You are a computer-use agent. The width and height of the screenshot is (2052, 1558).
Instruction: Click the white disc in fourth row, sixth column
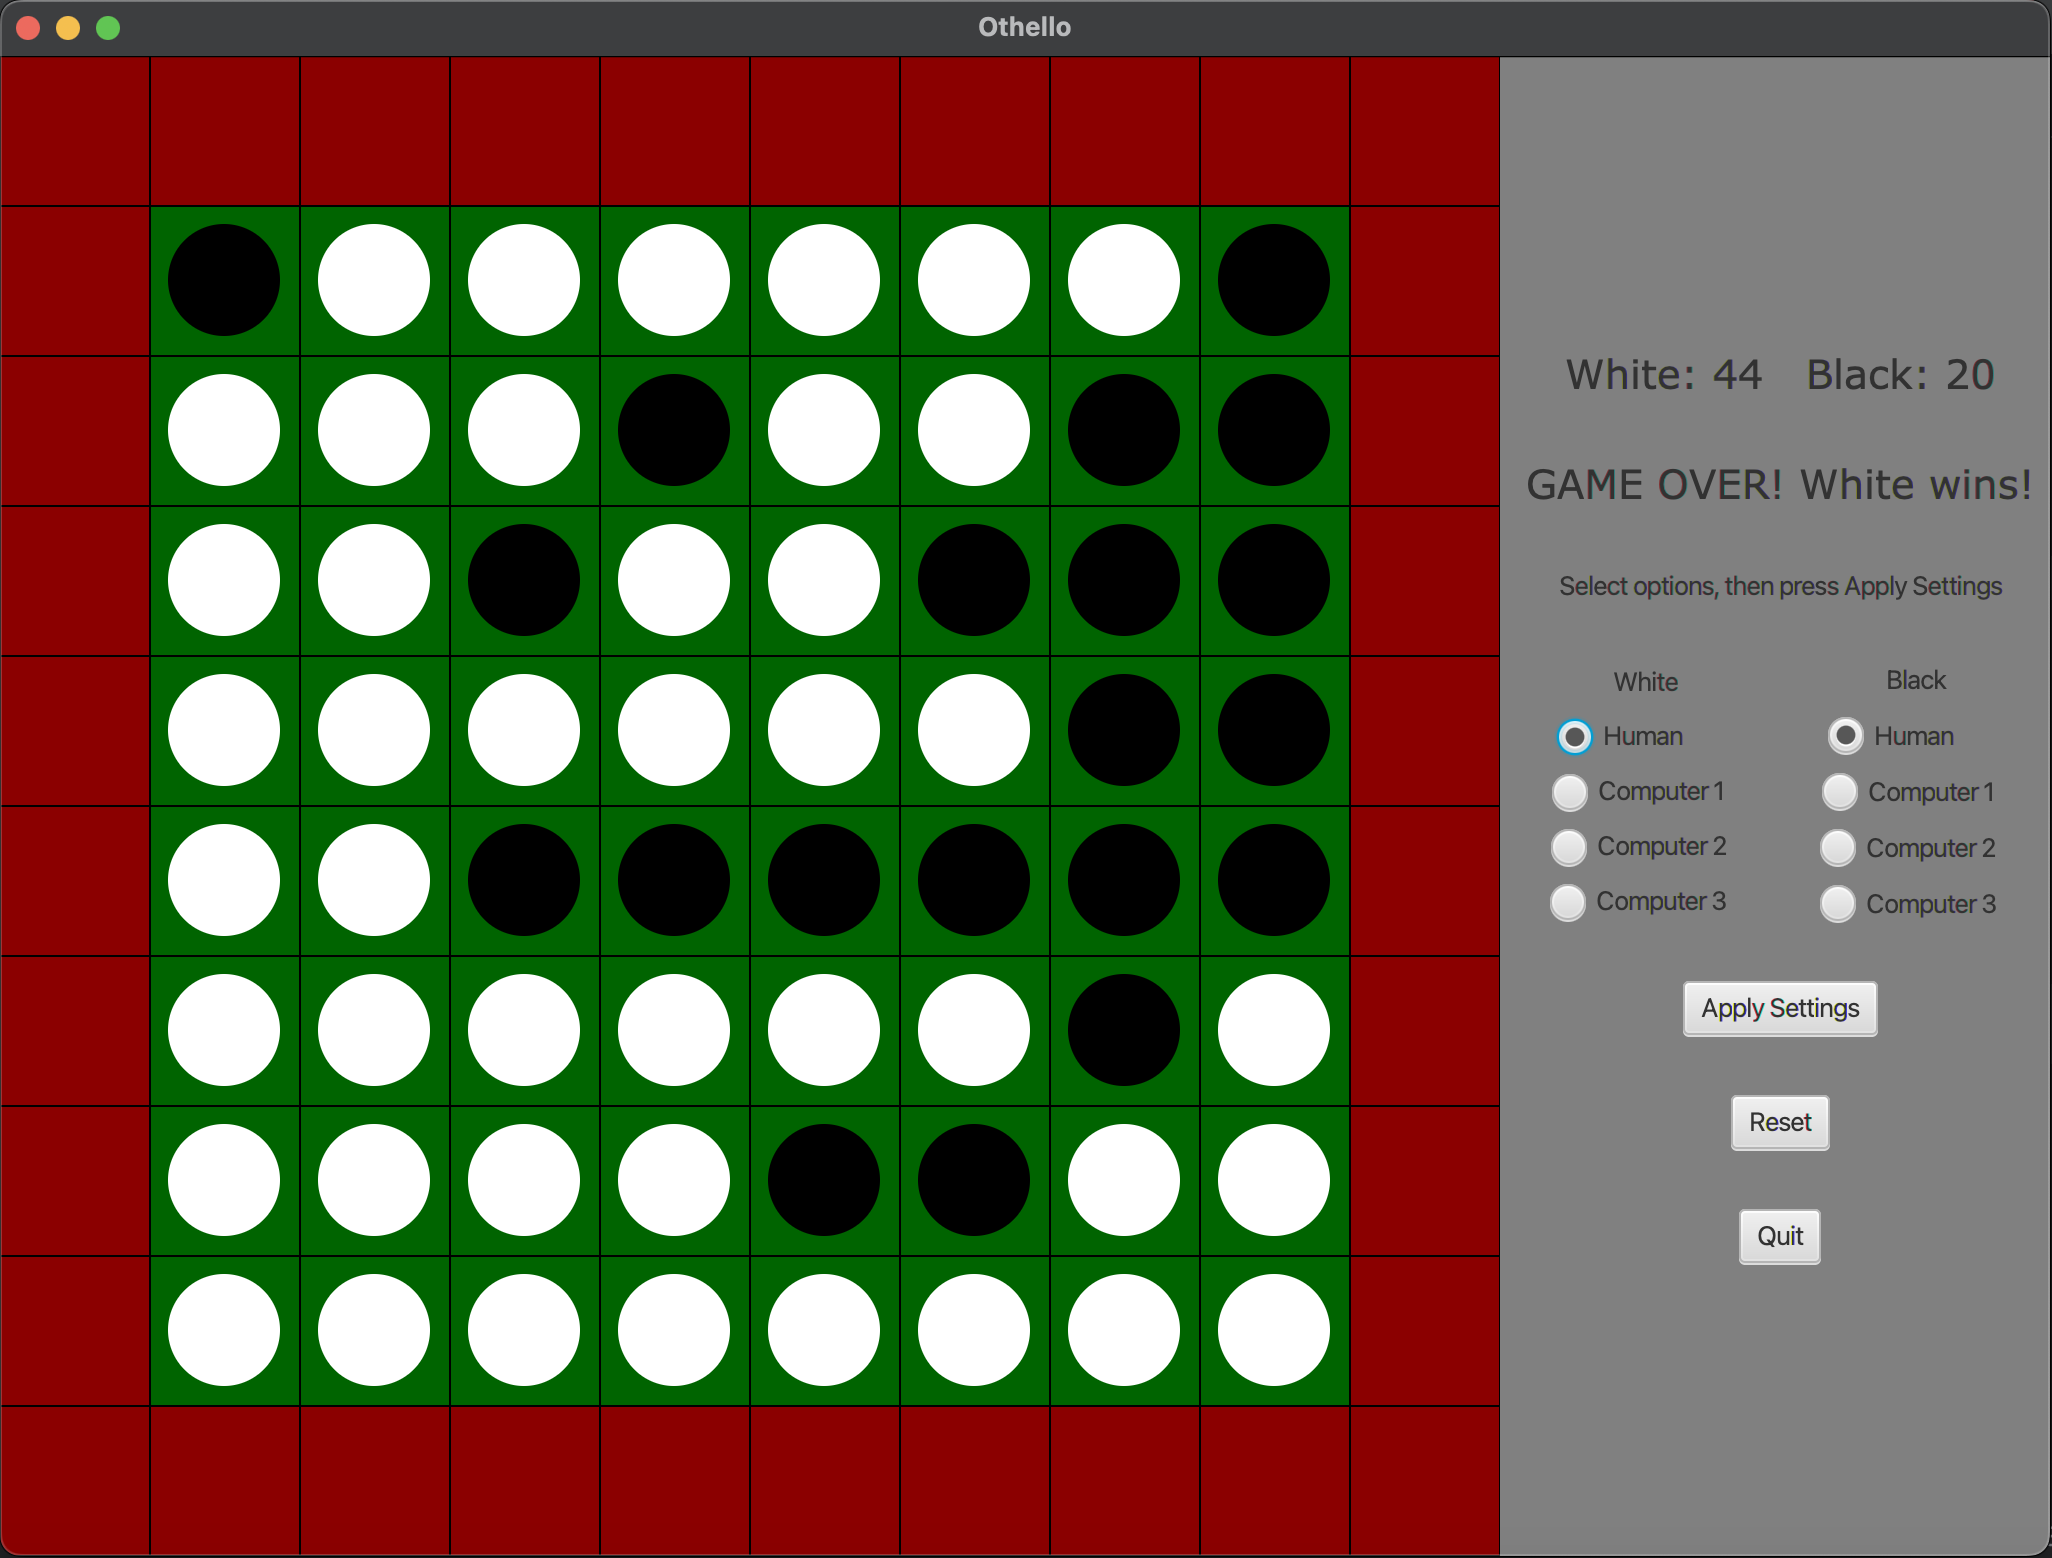(x=974, y=730)
